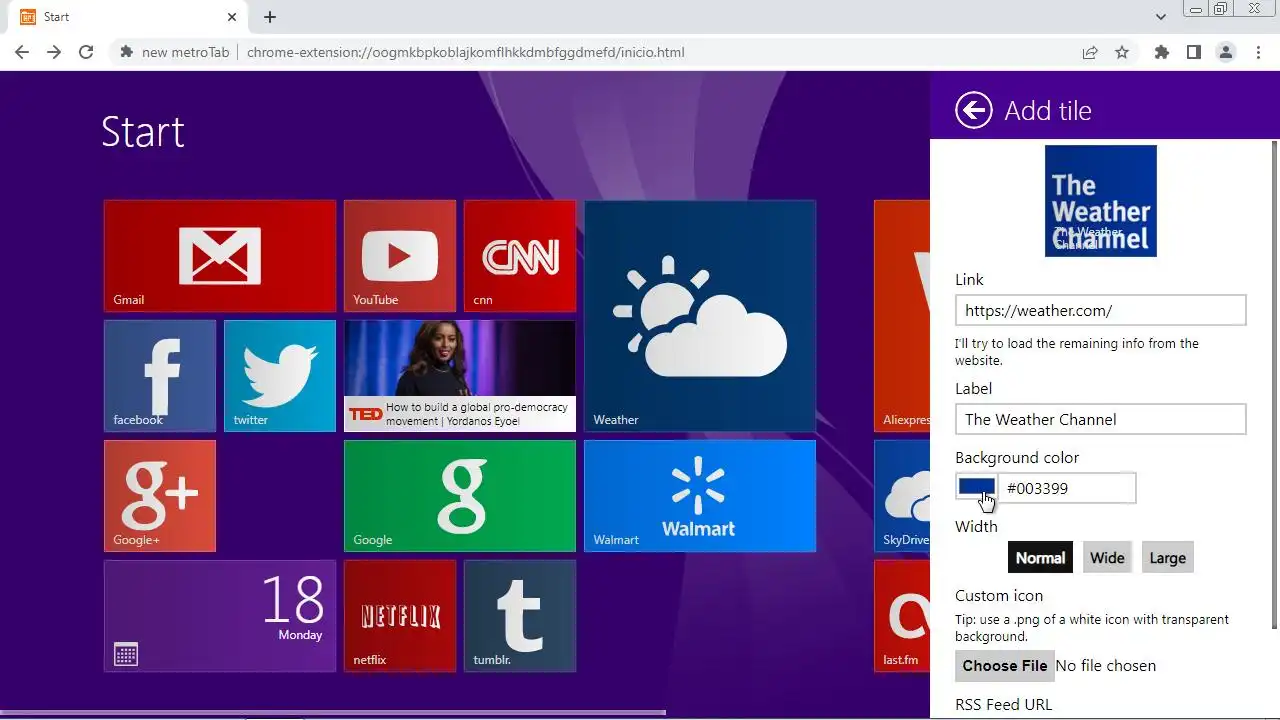The height and width of the screenshot is (720, 1280).
Task: Open the Walmart tile
Action: pos(700,496)
